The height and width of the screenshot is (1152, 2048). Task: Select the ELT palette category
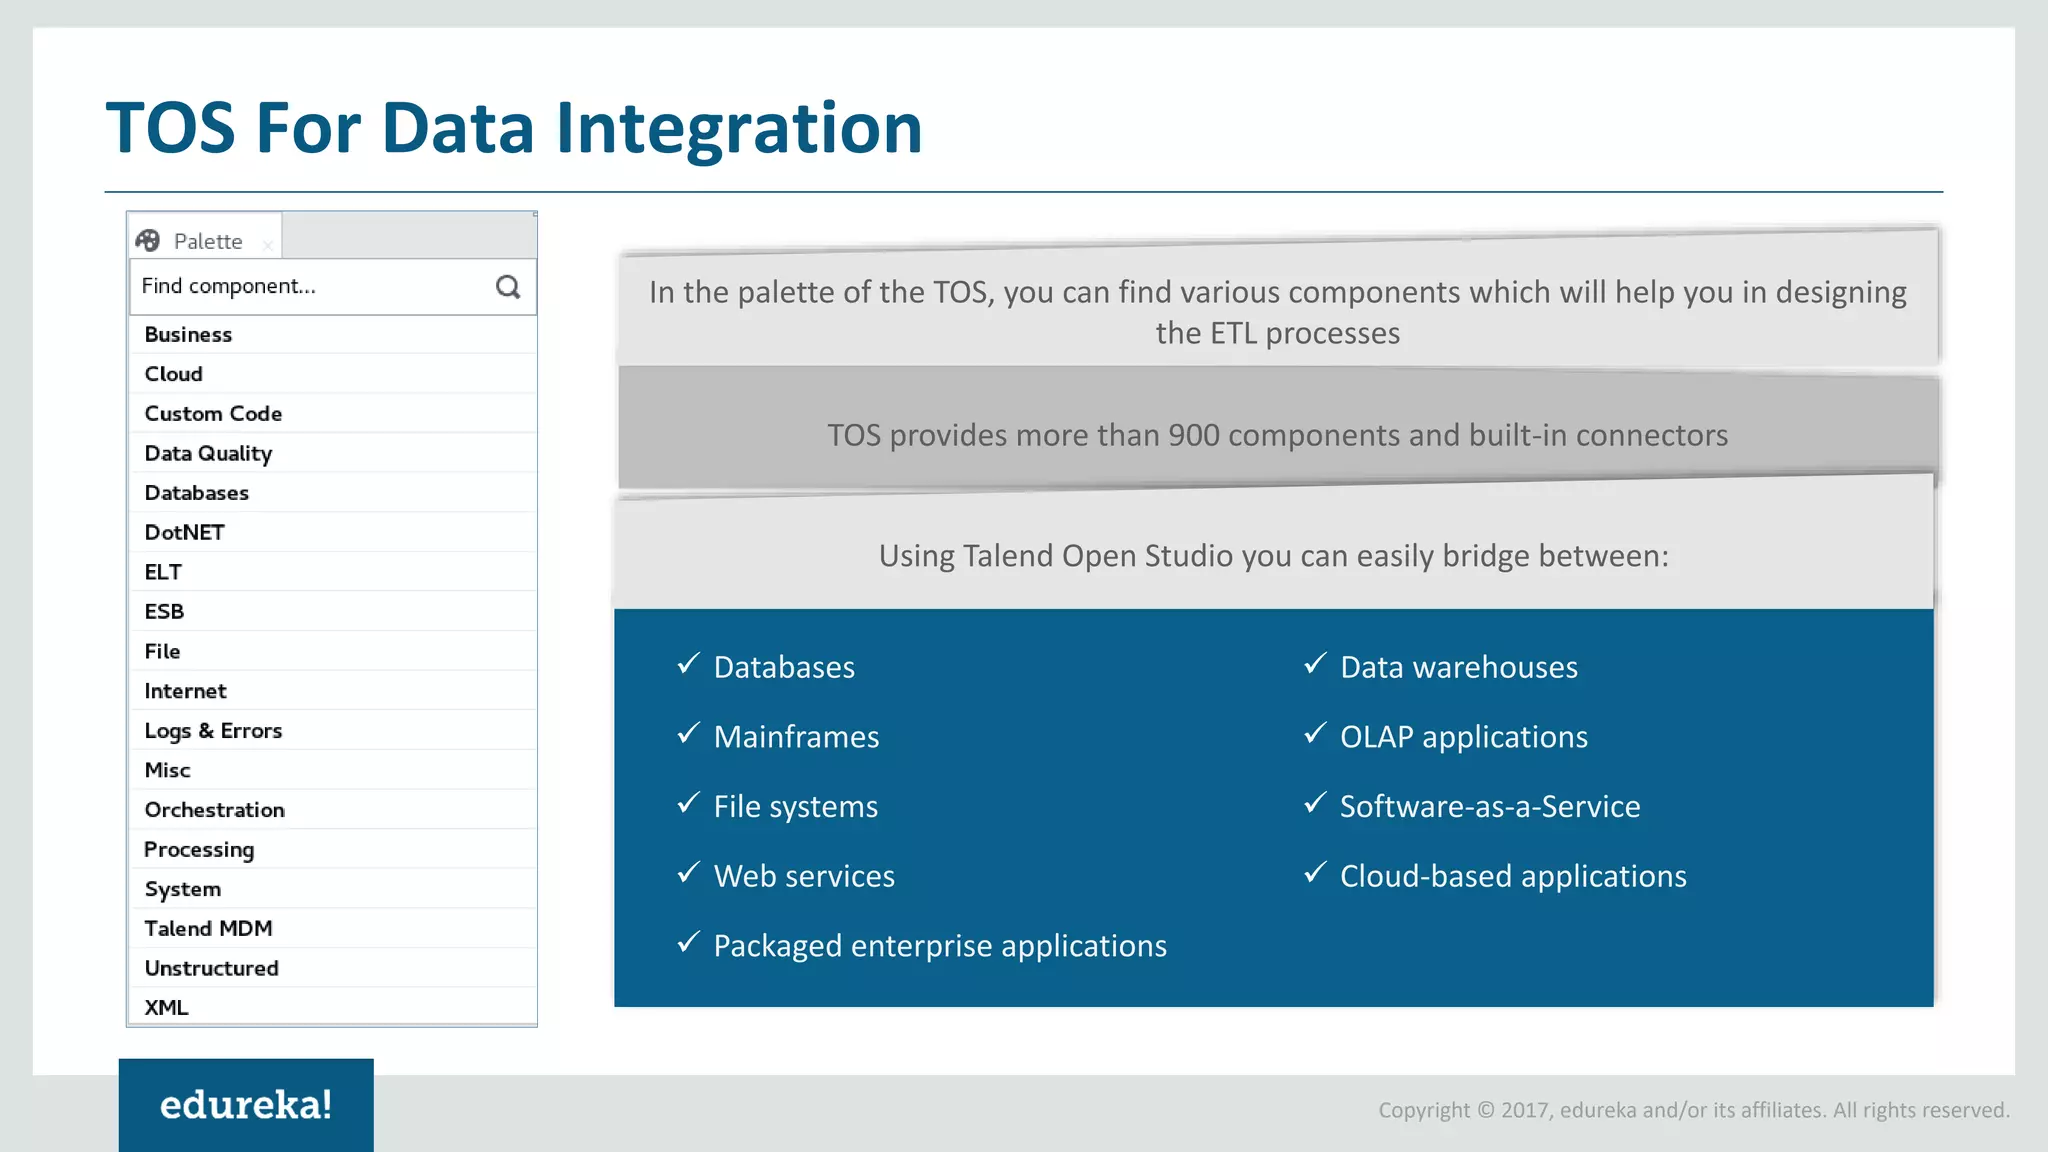(x=163, y=572)
